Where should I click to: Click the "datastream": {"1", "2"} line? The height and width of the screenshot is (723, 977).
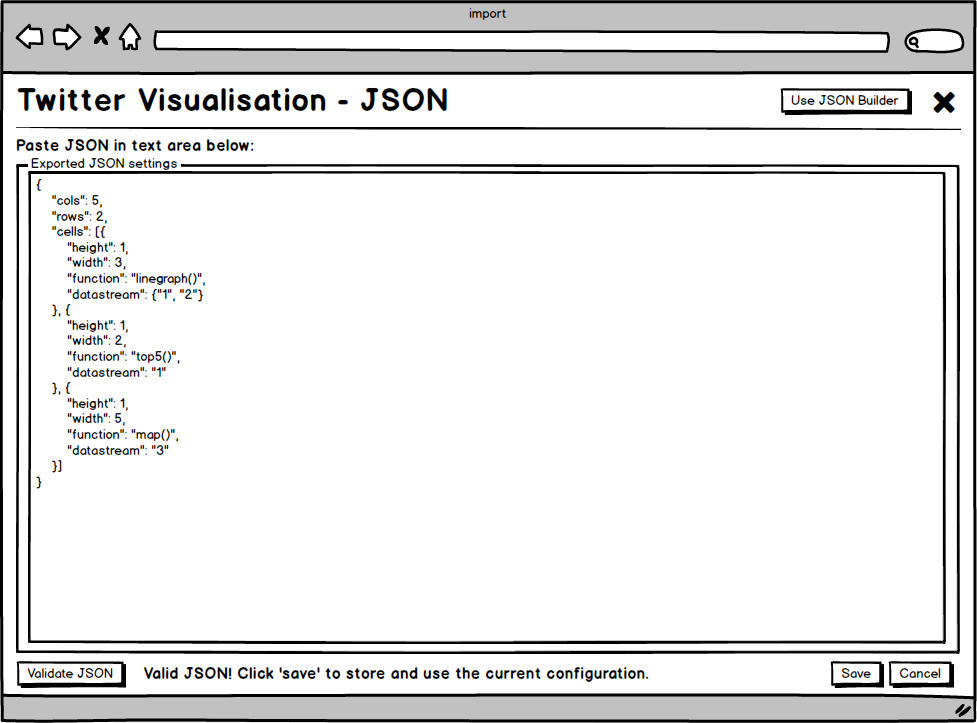click(135, 294)
